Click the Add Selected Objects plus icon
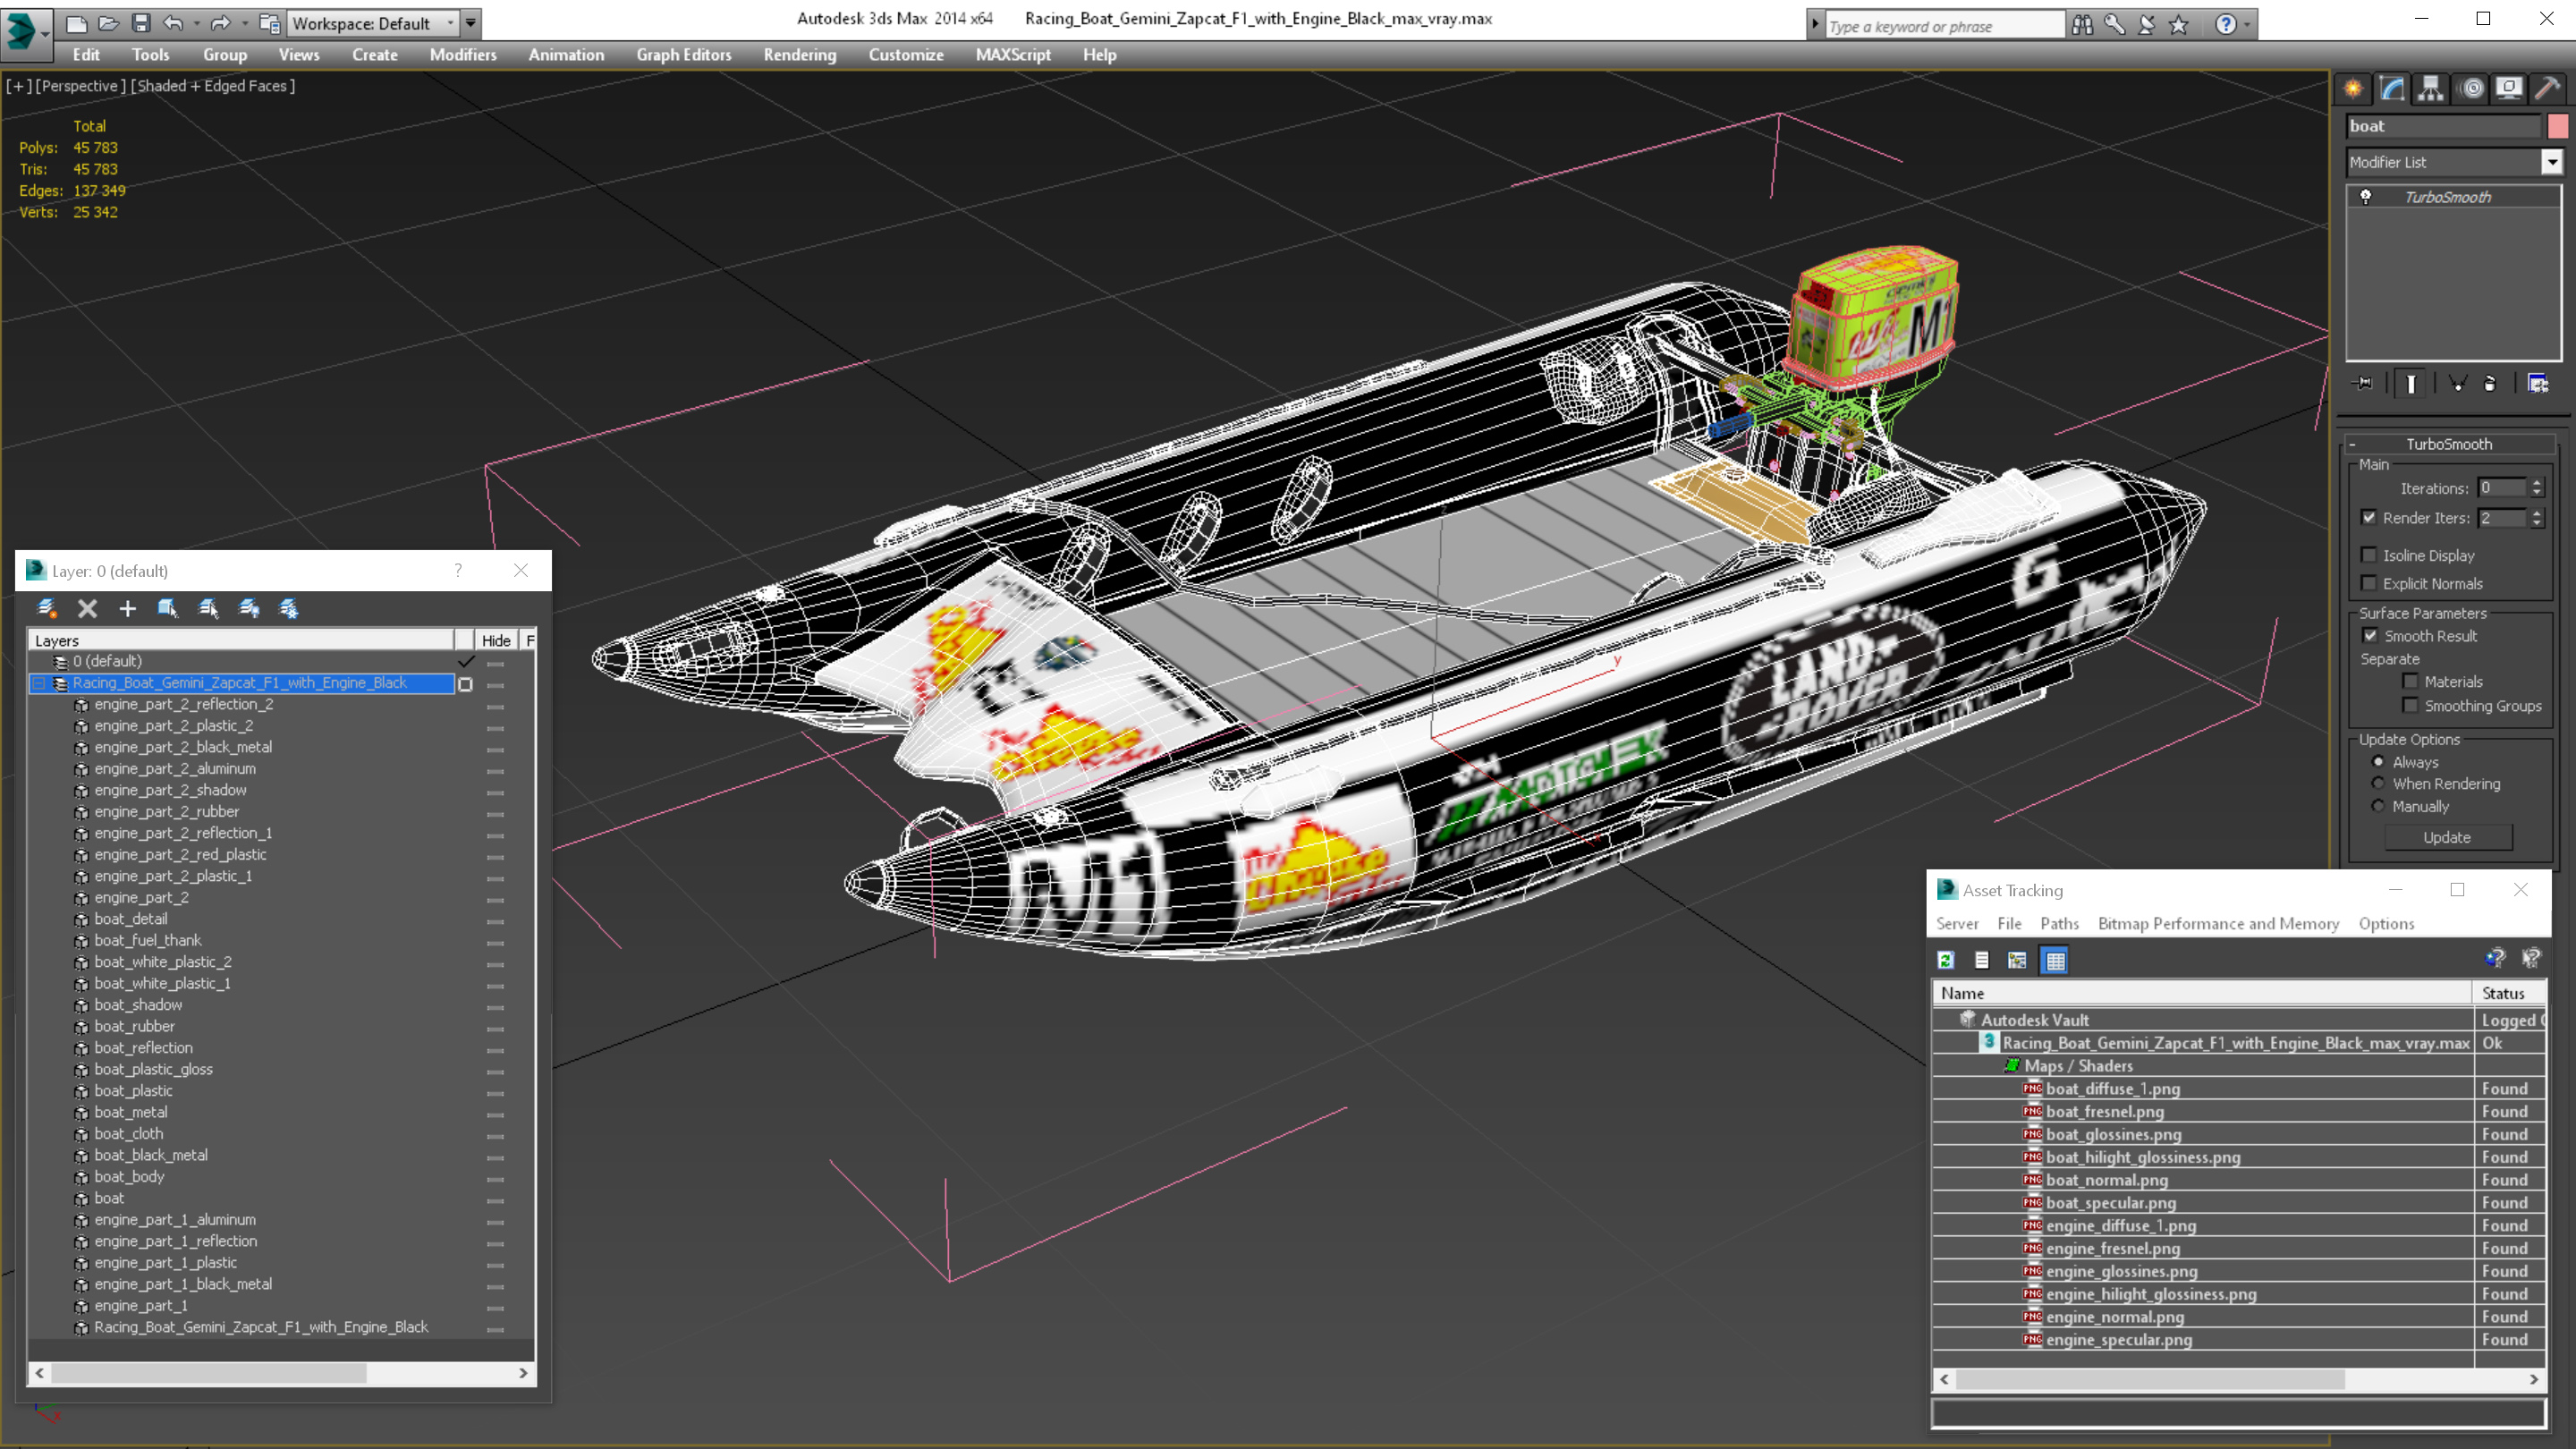Image resolution: width=2576 pixels, height=1449 pixels. pos(127,608)
